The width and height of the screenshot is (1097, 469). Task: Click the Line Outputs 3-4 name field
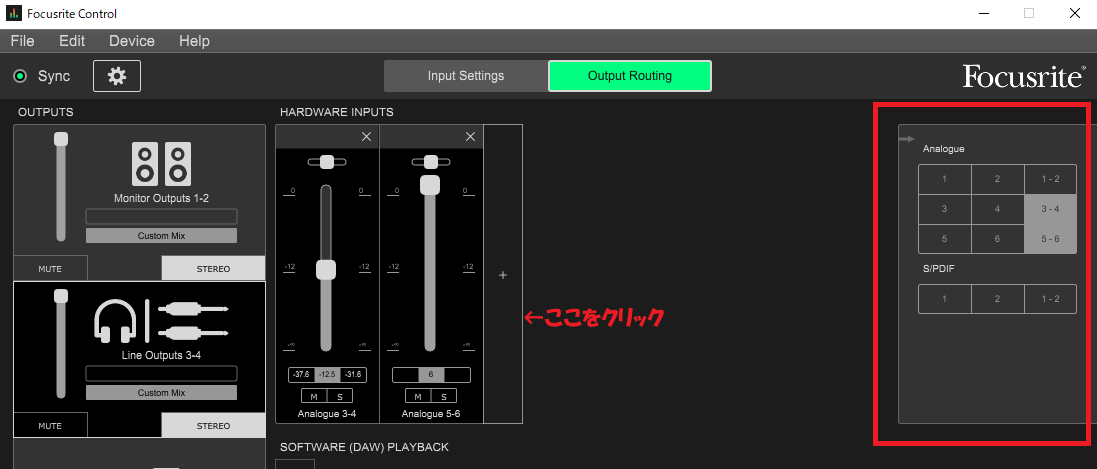[162, 373]
